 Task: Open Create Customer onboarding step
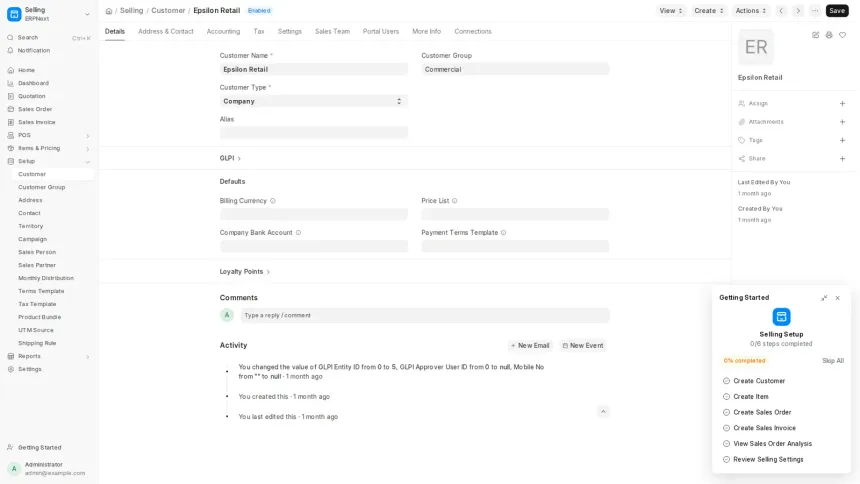pyautogui.click(x=759, y=381)
